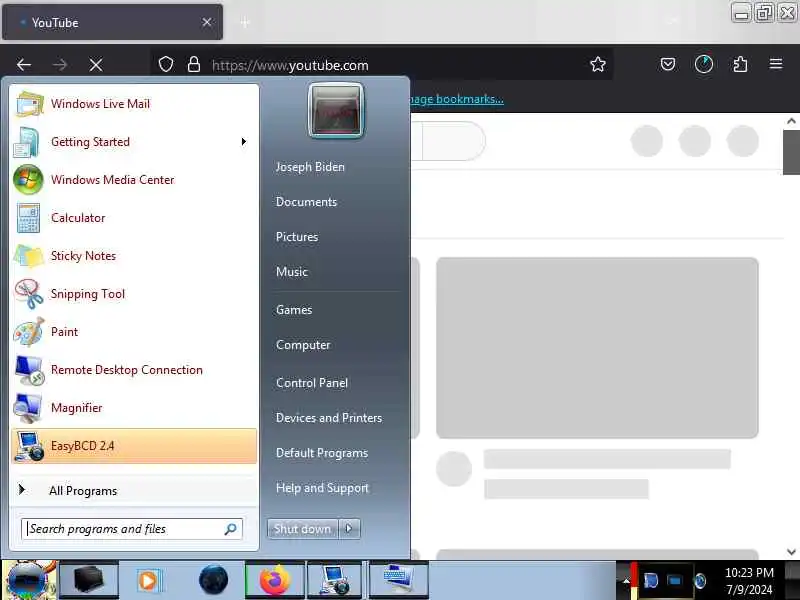
Task: Click the dark globe taskbar icon
Action: [213, 580]
